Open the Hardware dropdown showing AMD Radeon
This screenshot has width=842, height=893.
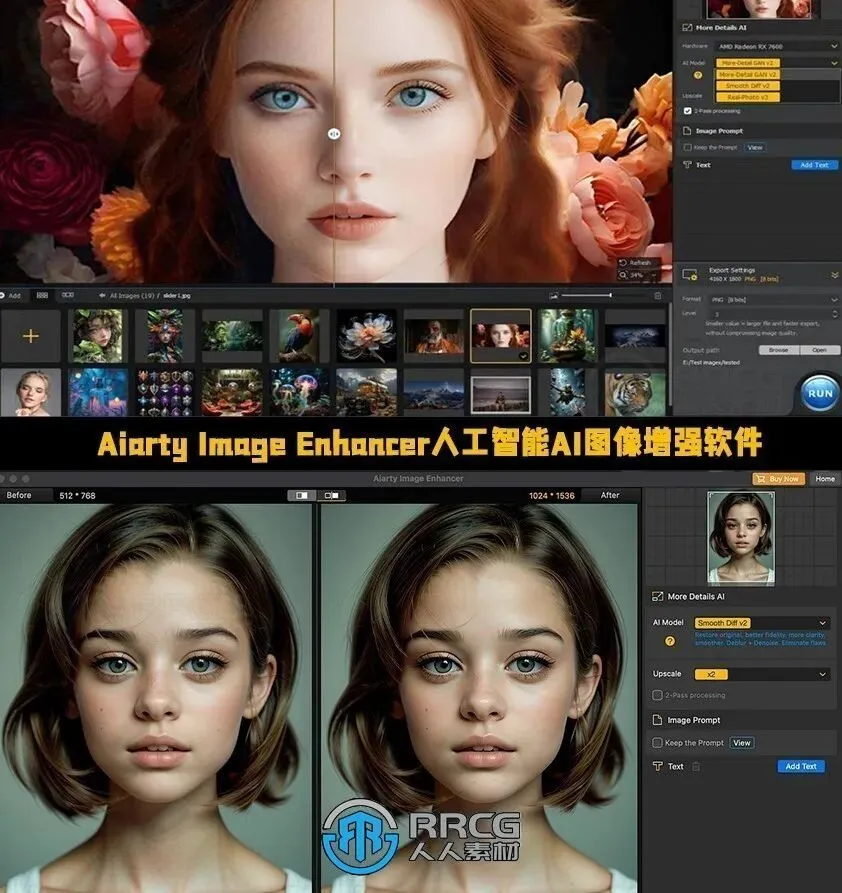click(x=777, y=46)
